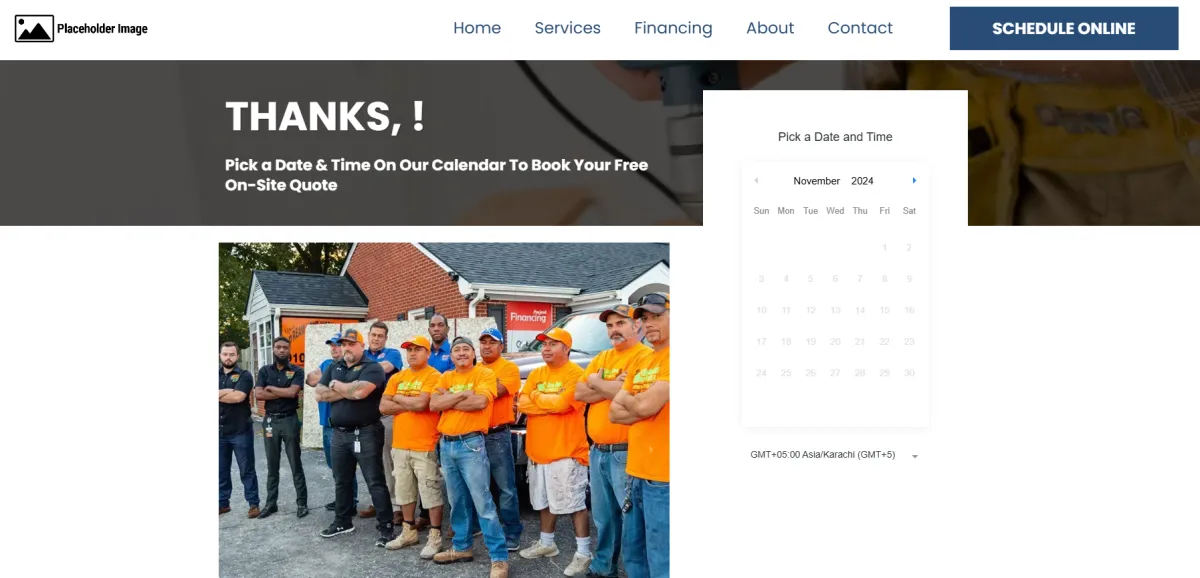Click the SCHEDULE ONLINE button

pos(1064,28)
